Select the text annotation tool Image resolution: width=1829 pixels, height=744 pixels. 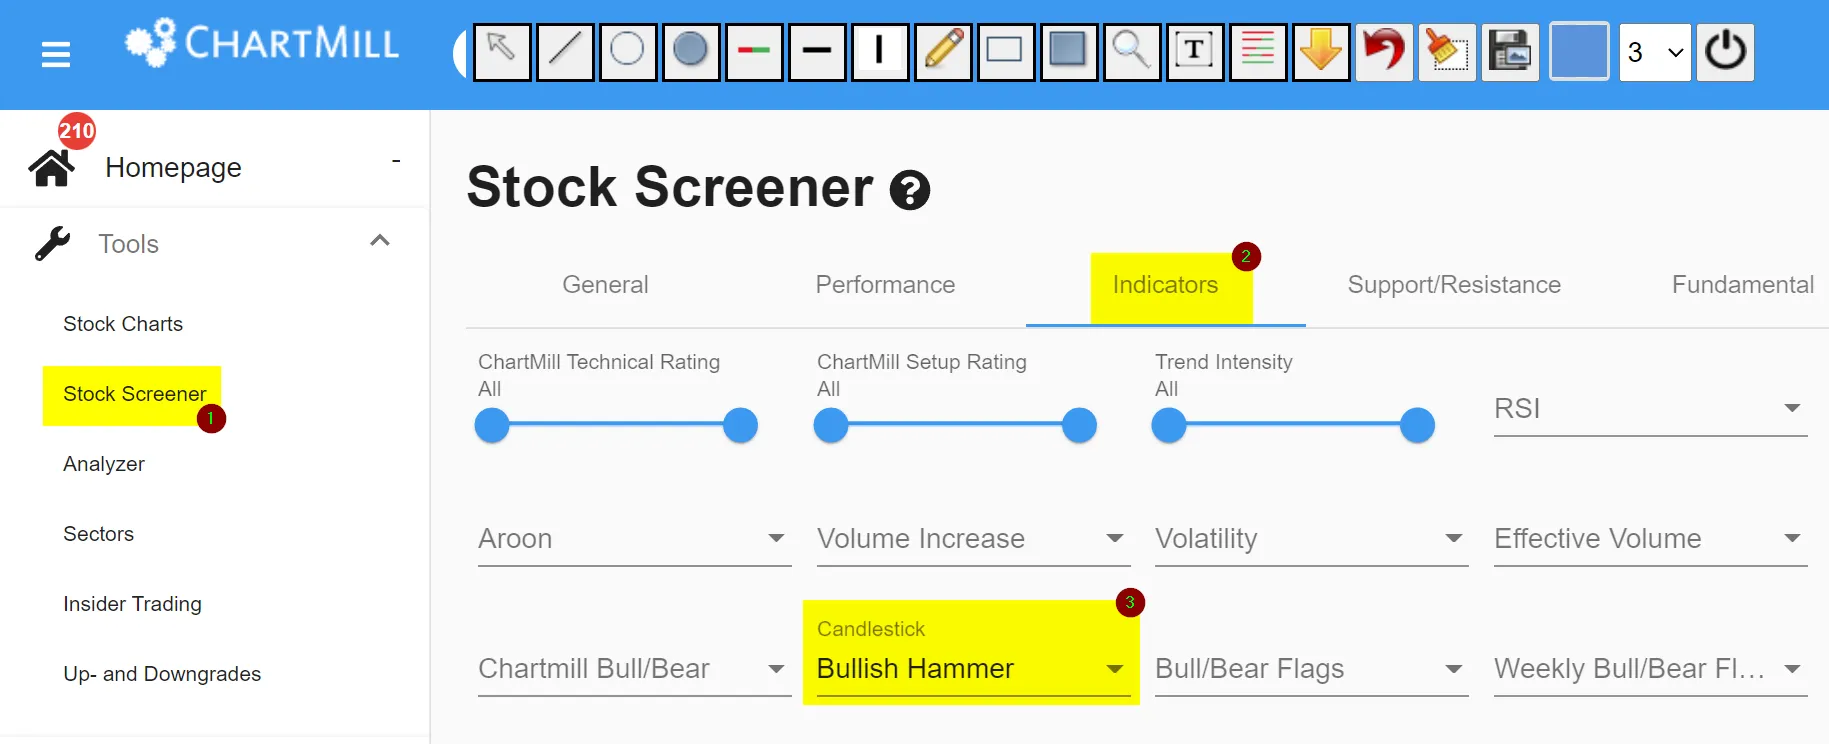pyautogui.click(x=1194, y=51)
